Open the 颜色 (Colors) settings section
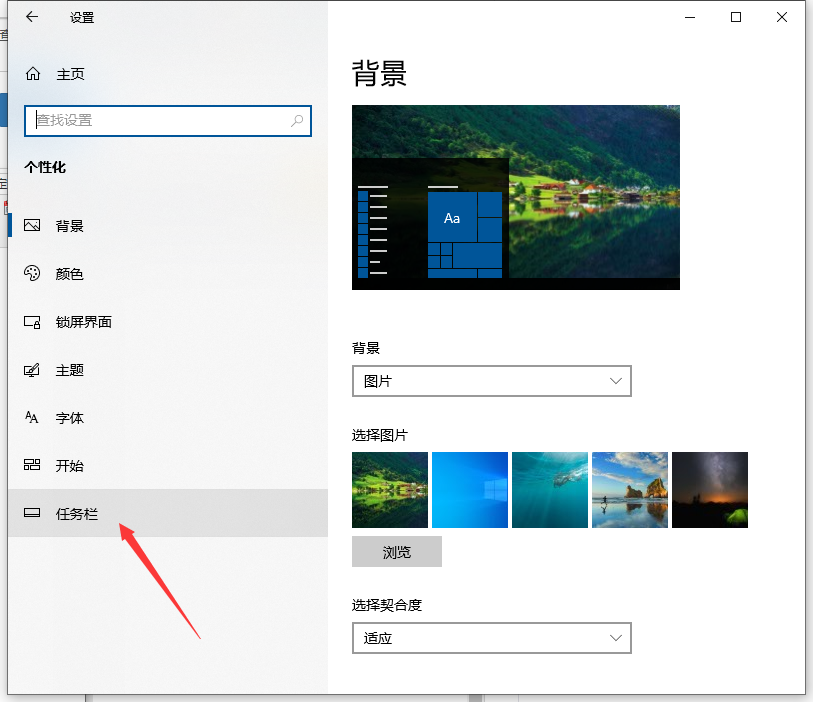813x702 pixels. [70, 274]
